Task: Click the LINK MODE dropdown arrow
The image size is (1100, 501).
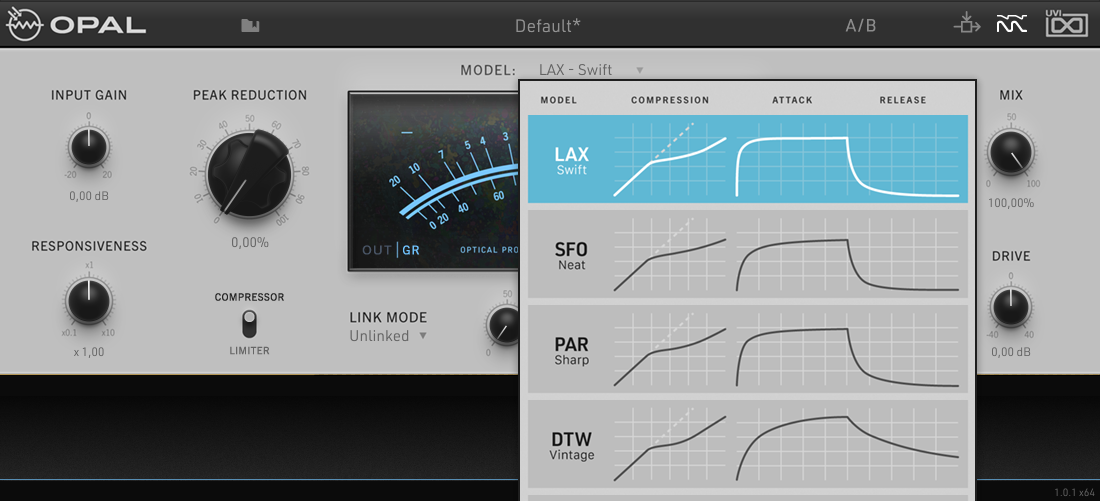Action: [x=423, y=336]
